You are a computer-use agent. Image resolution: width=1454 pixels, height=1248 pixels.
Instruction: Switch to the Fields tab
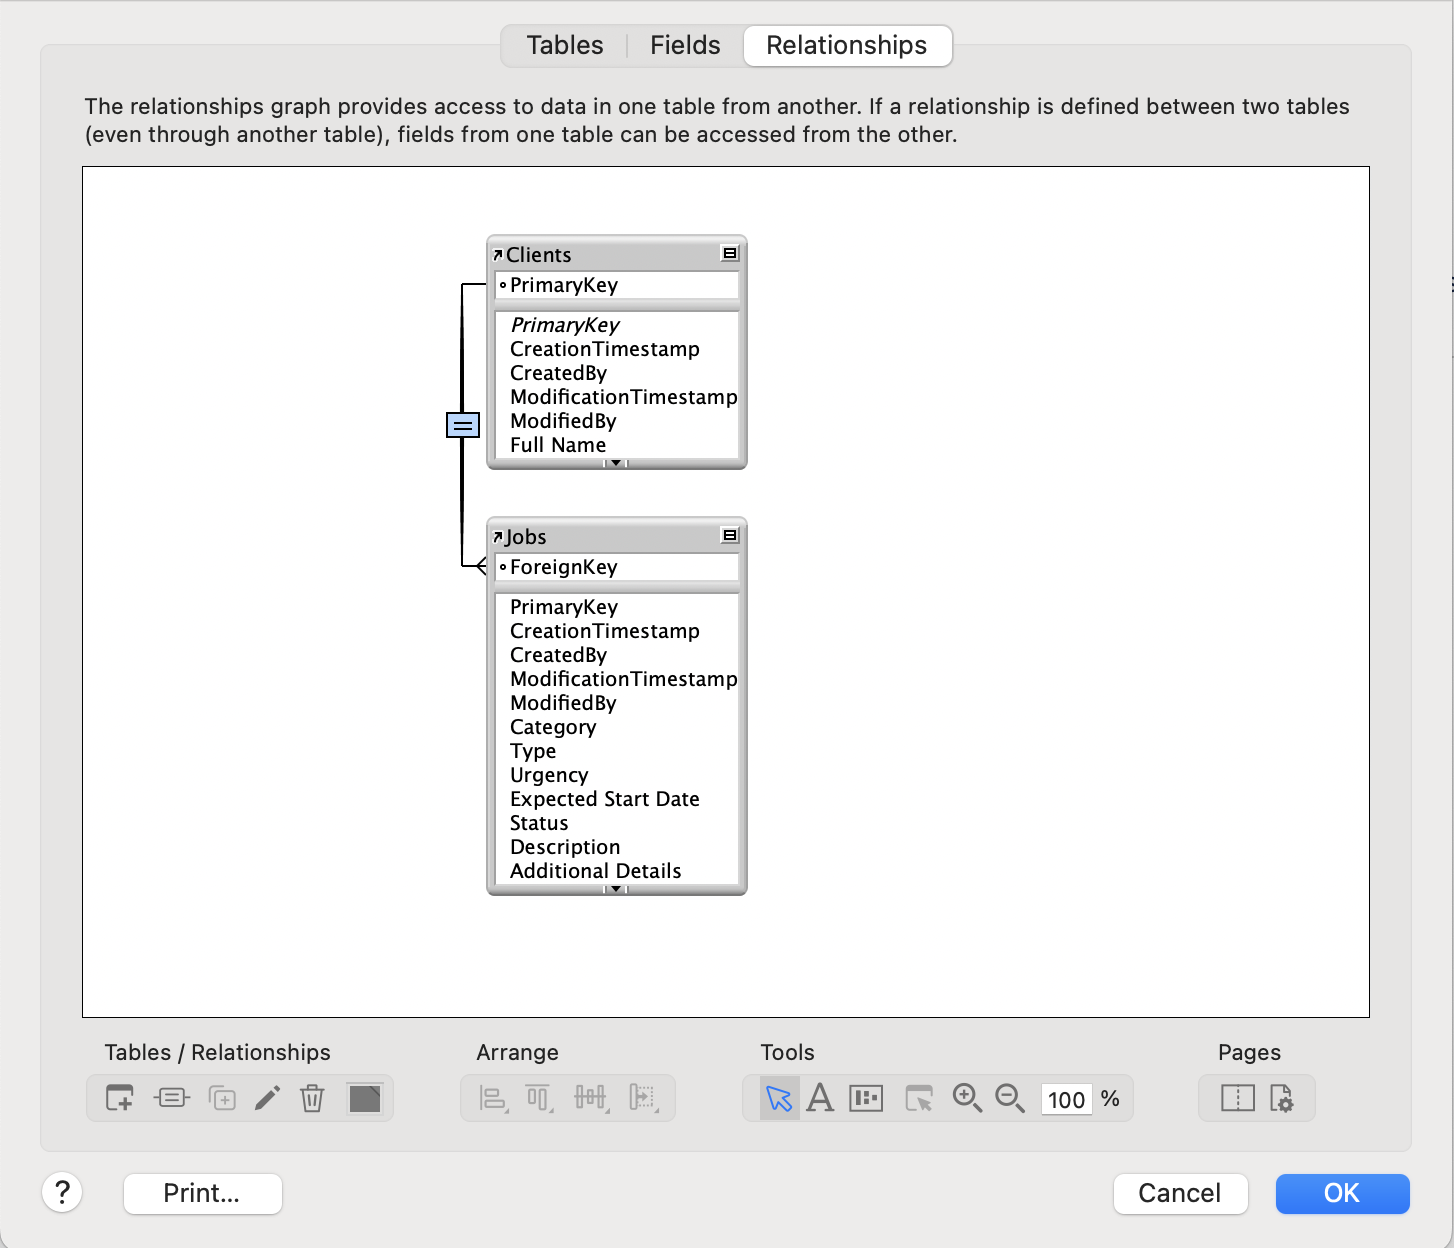point(684,45)
